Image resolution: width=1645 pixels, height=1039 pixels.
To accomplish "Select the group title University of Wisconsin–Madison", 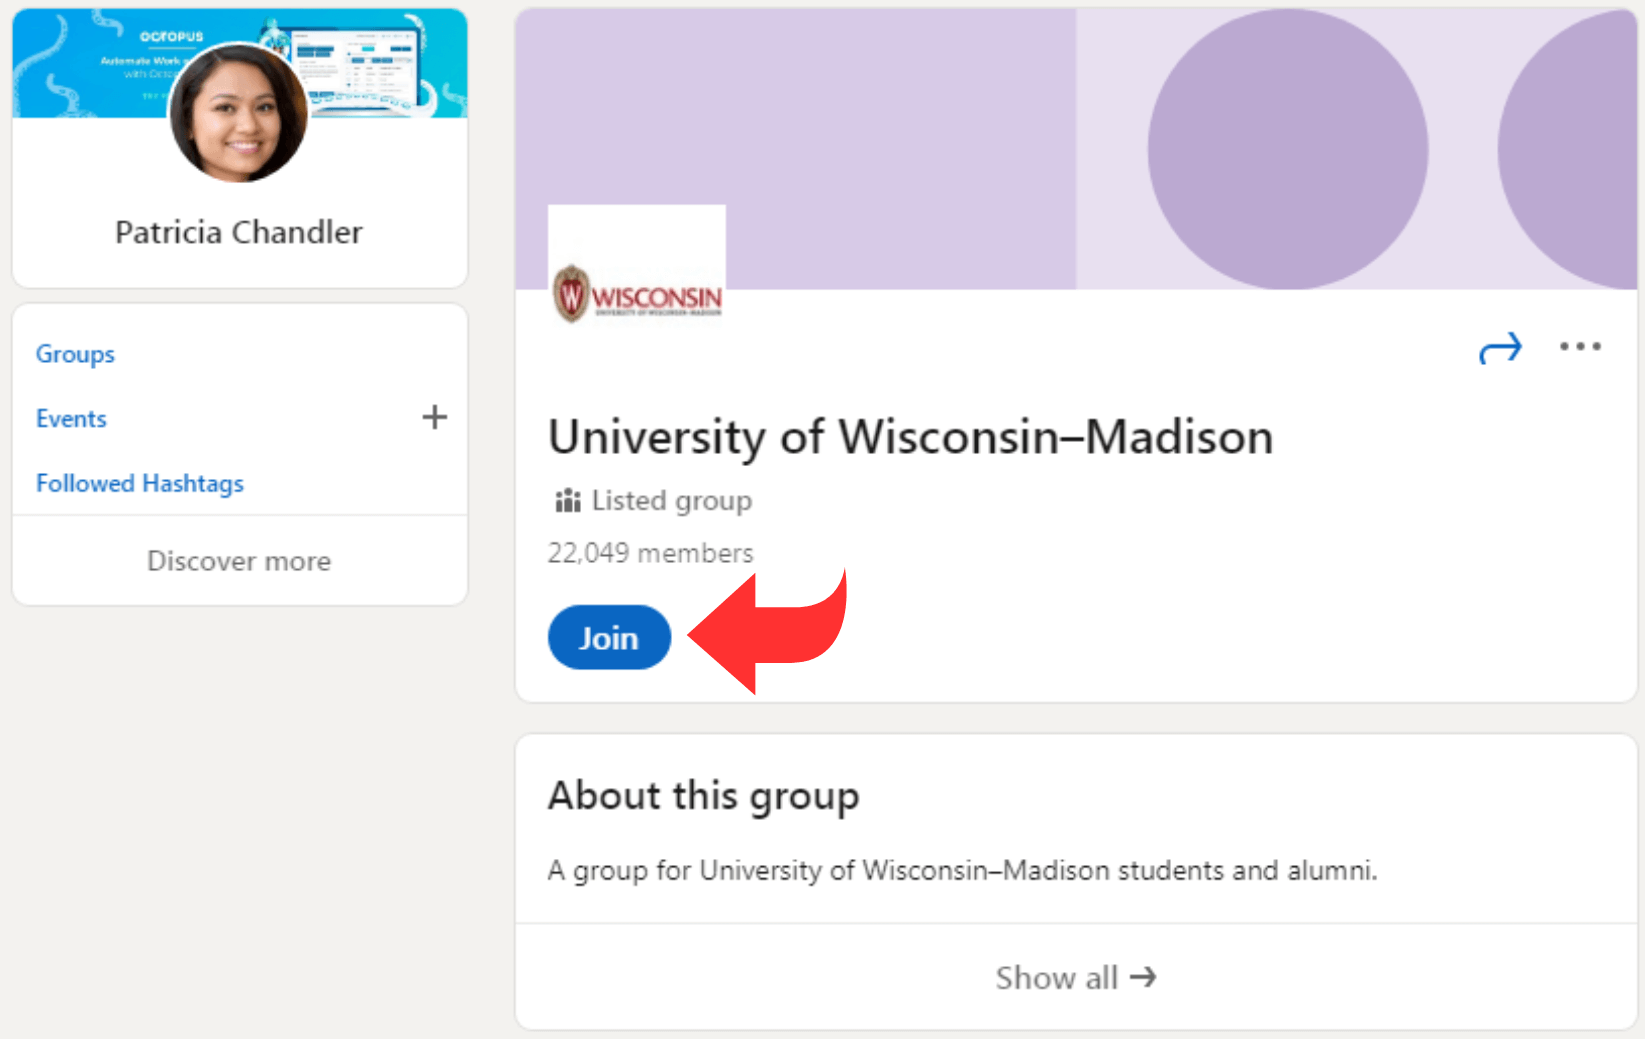I will pyautogui.click(x=910, y=437).
